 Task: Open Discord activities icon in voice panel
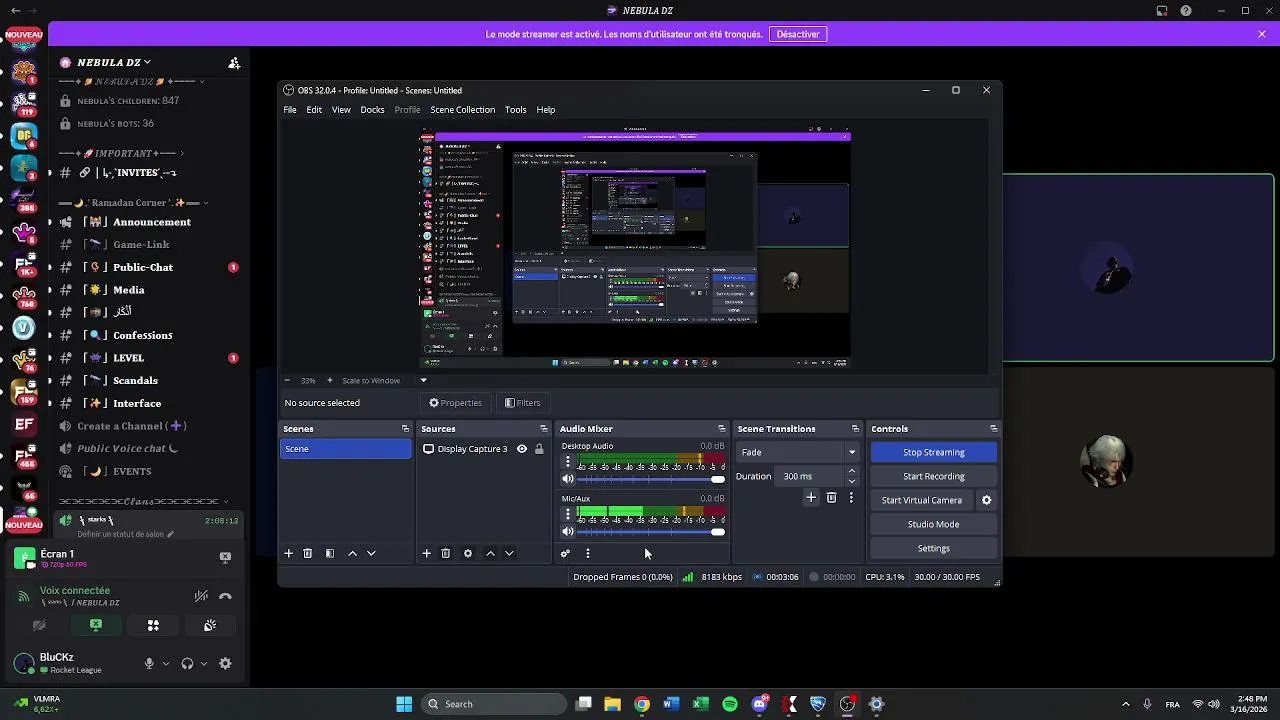tap(153, 625)
